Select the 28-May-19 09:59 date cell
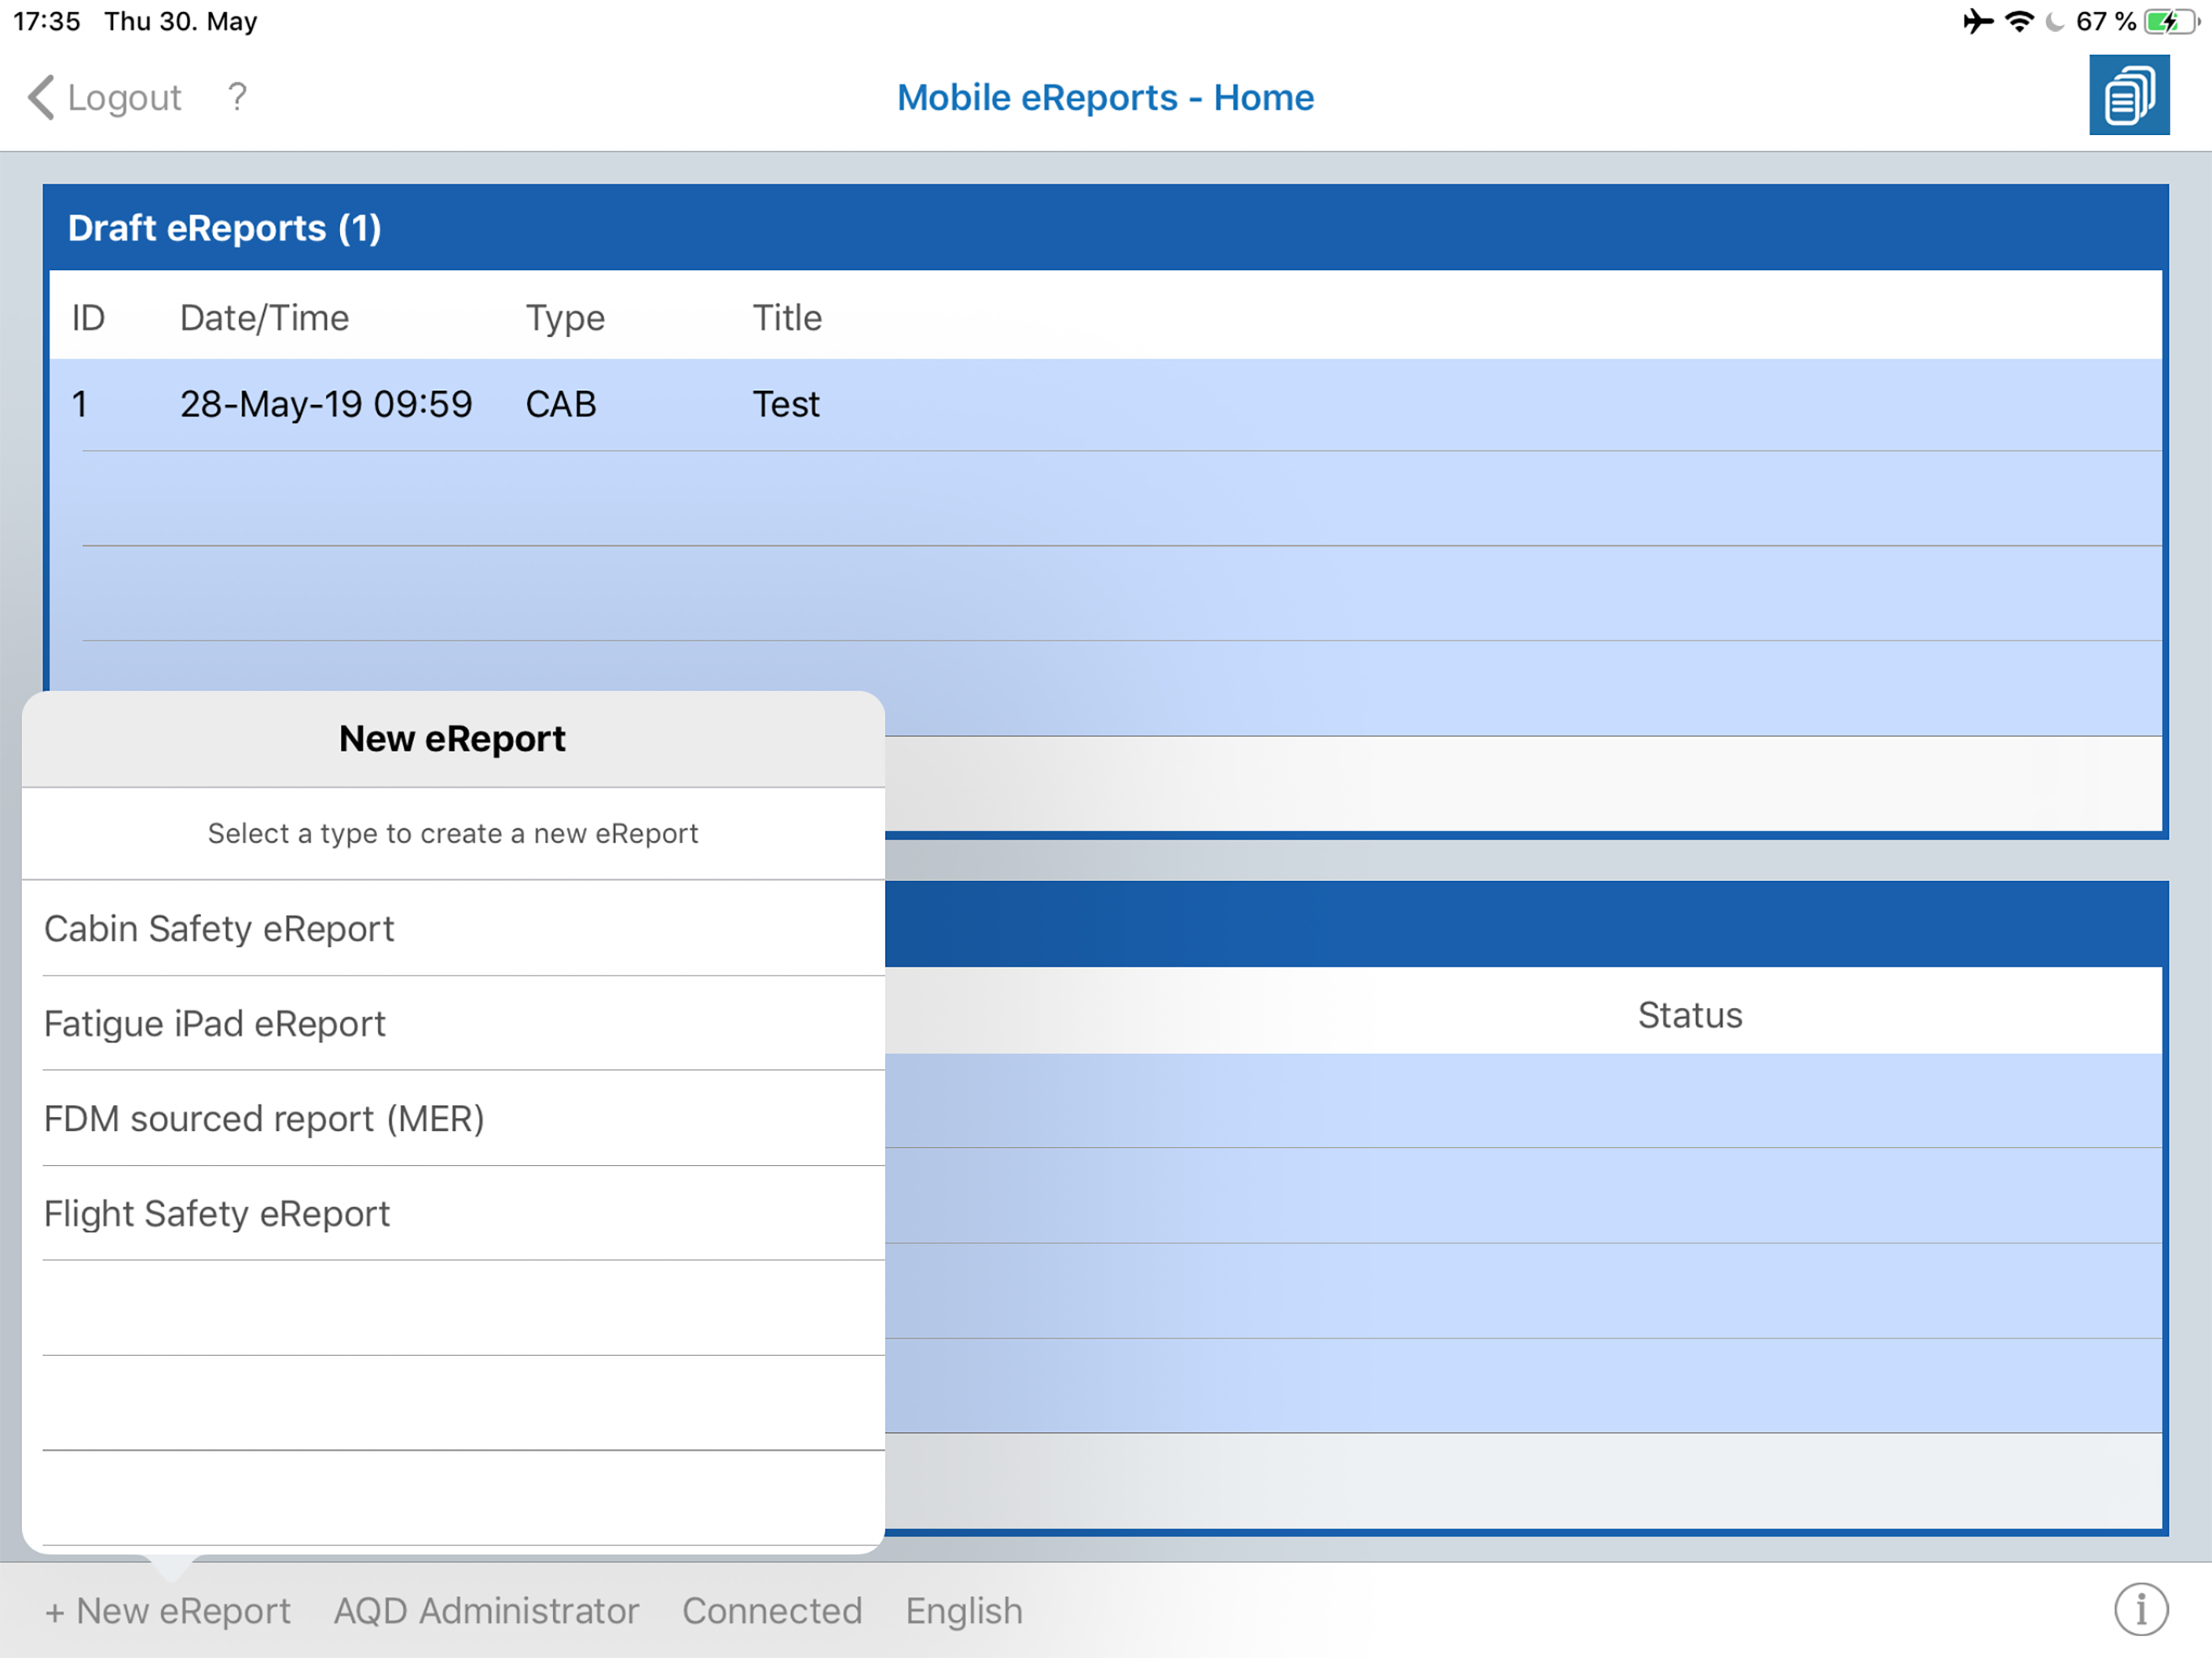Image resolution: width=2212 pixels, height=1658 pixels. [x=326, y=404]
